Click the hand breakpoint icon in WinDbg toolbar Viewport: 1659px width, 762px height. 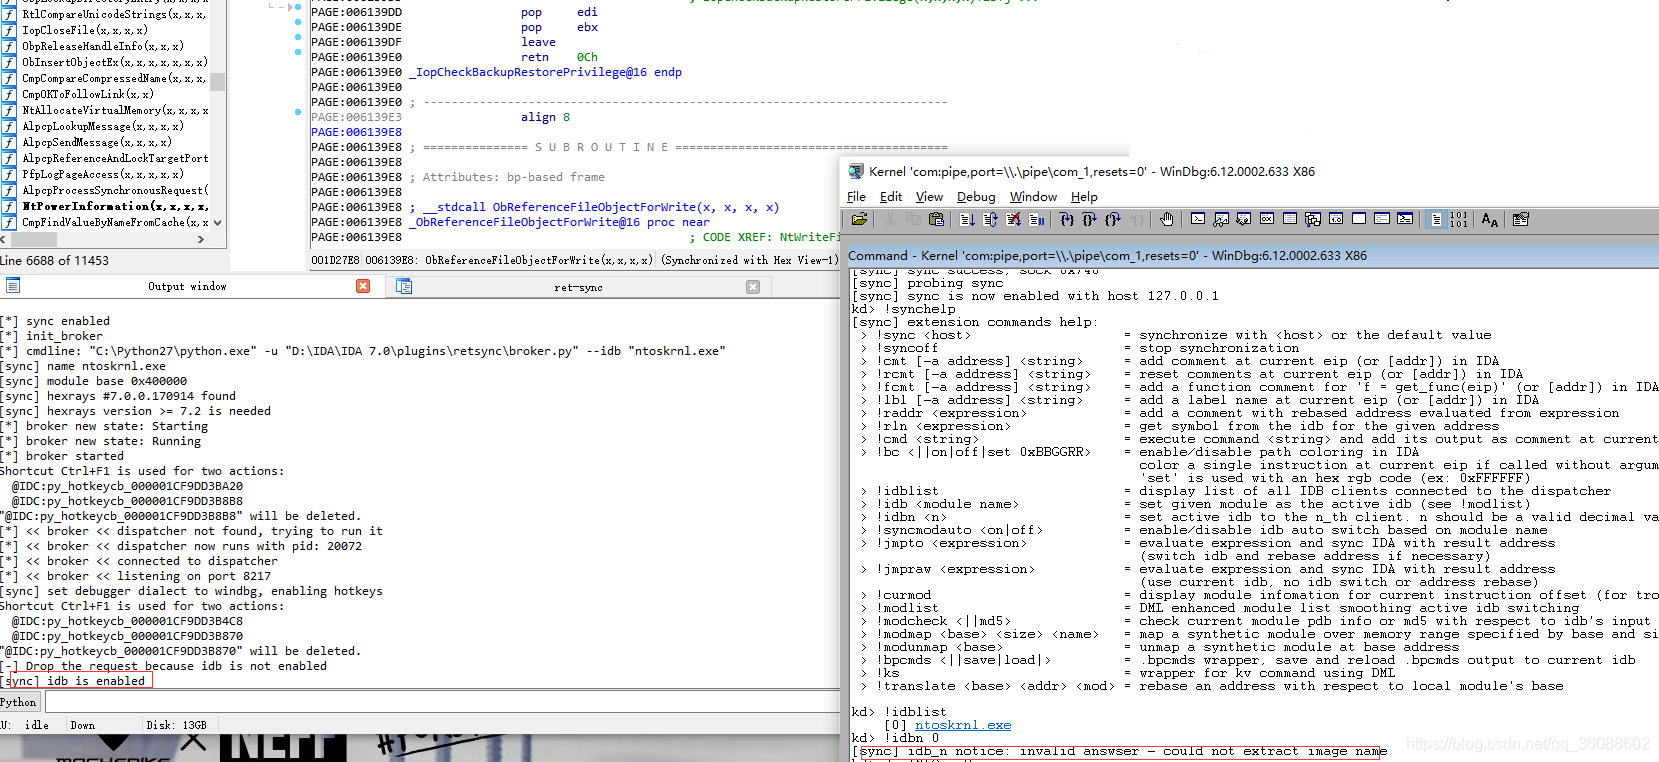click(x=1166, y=219)
